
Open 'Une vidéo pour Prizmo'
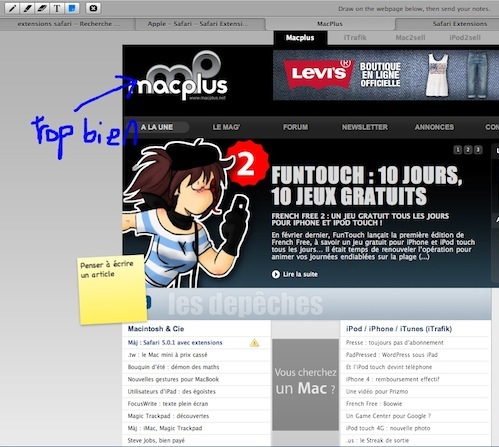pos(377,392)
